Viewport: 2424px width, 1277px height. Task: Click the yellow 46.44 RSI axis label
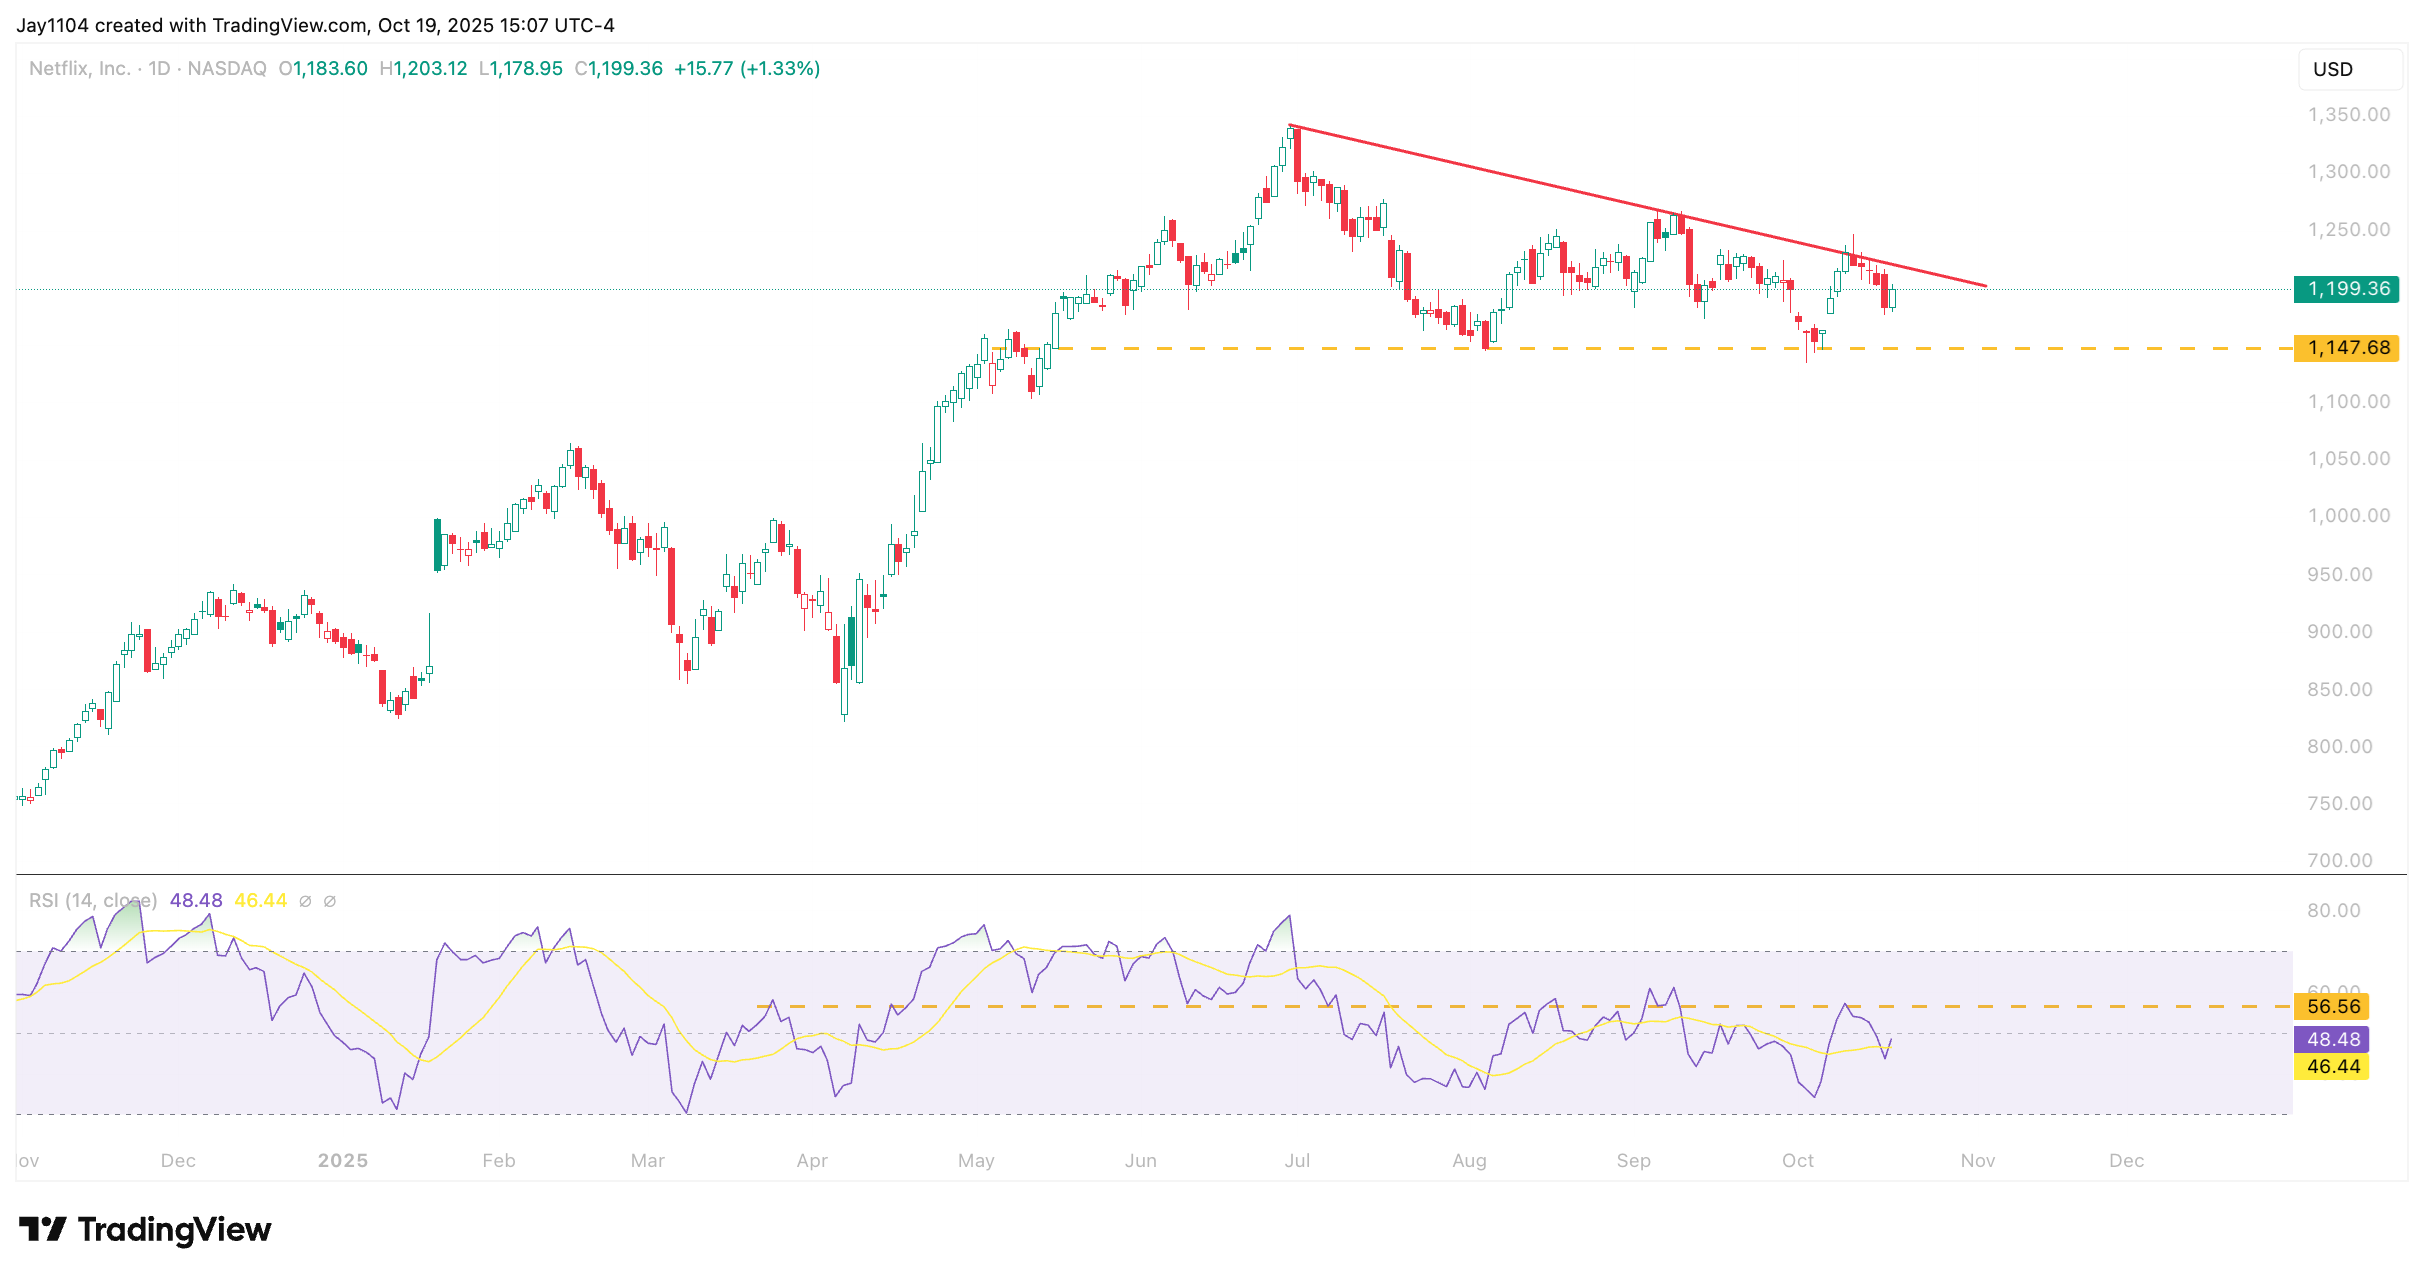[x=2331, y=1066]
